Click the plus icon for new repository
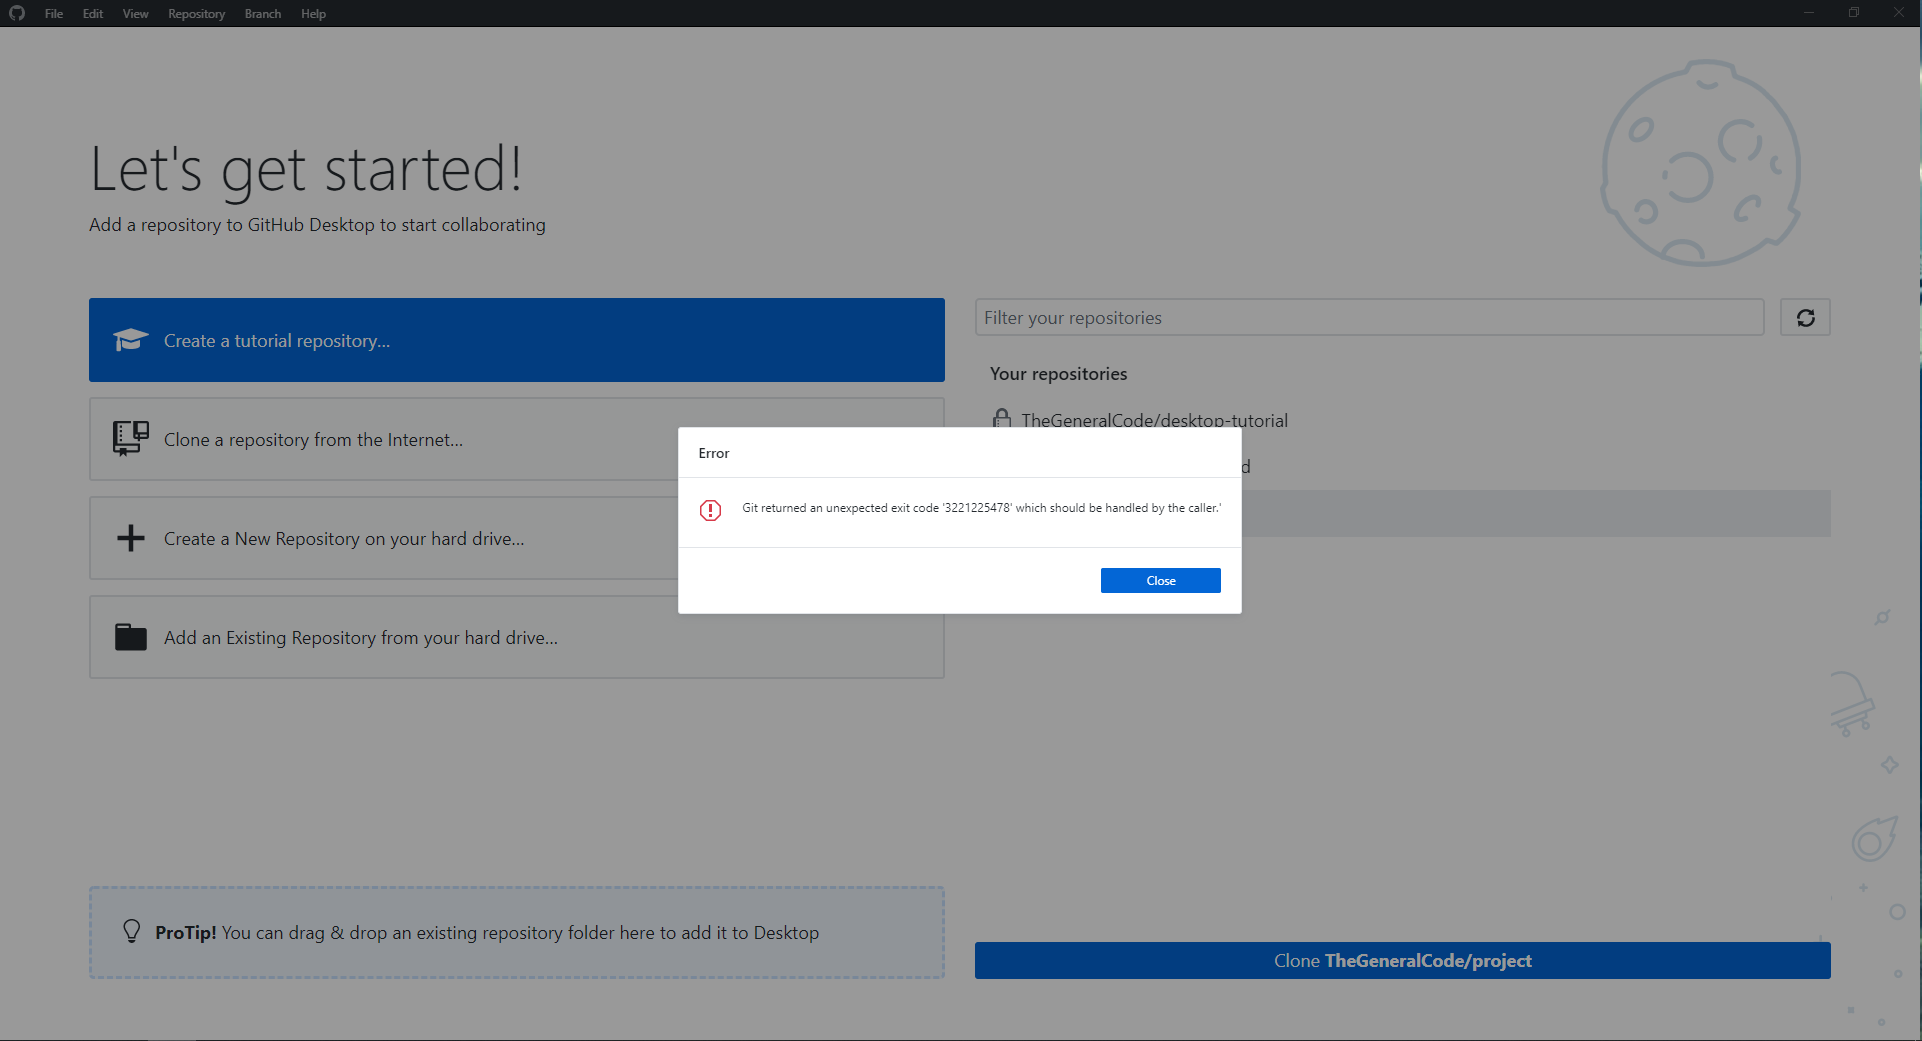This screenshot has width=1922, height=1041. [x=131, y=538]
